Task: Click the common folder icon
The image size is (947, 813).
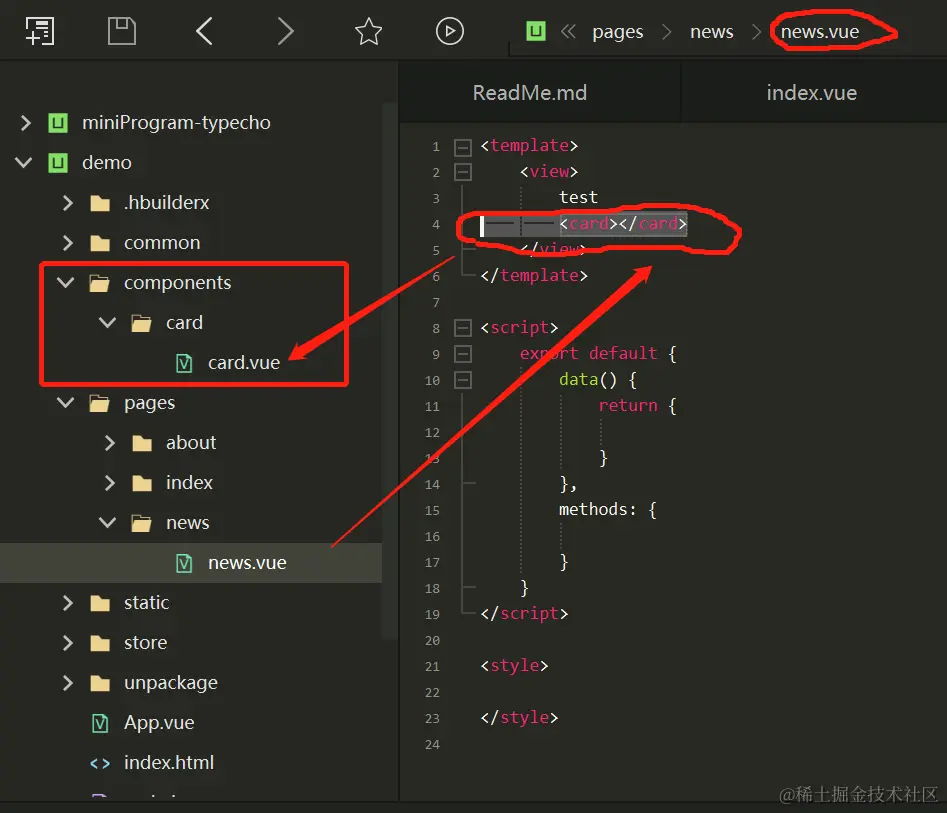Action: tap(100, 243)
